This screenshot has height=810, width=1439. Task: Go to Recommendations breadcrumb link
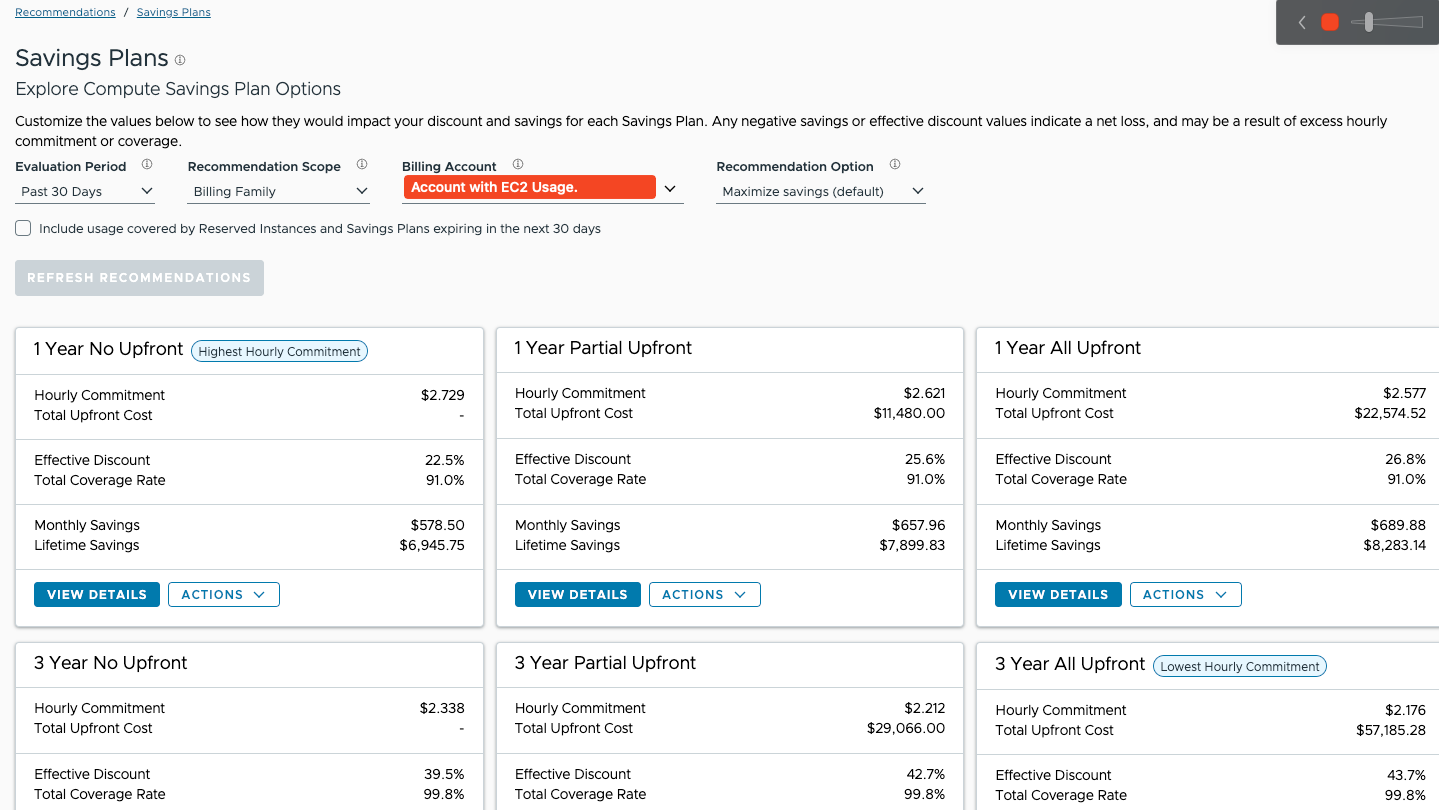tap(65, 12)
